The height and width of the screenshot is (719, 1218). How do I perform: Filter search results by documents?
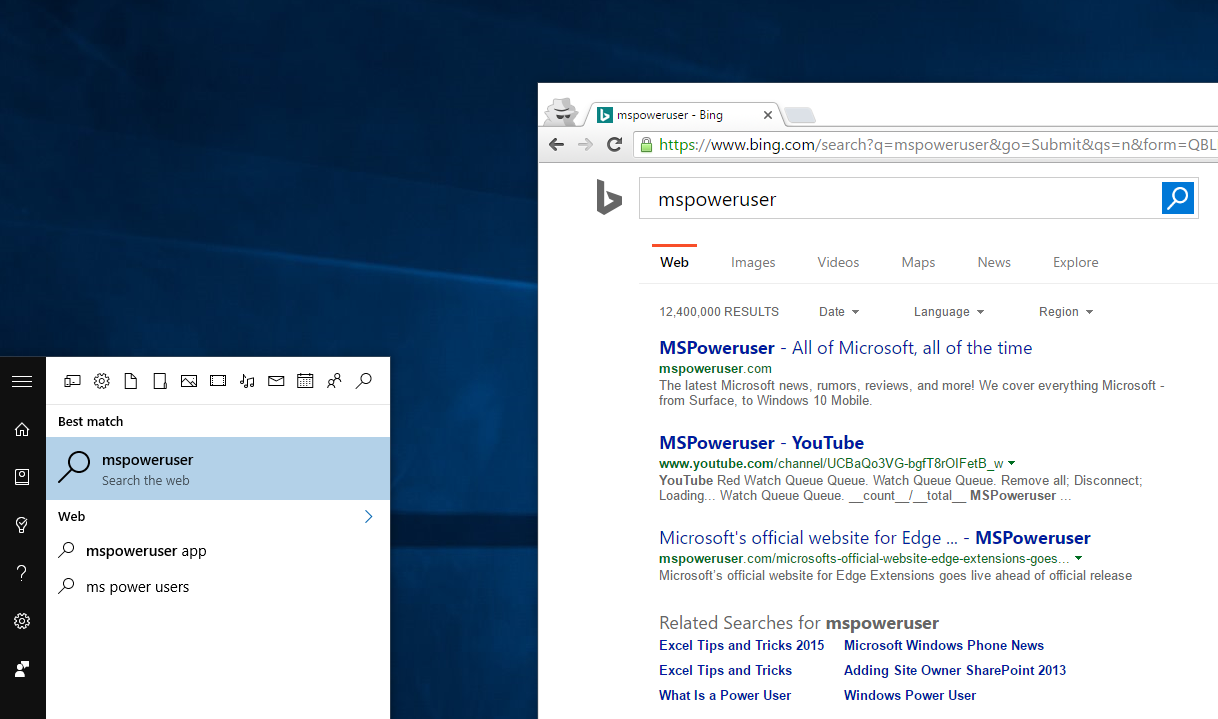pyautogui.click(x=130, y=381)
